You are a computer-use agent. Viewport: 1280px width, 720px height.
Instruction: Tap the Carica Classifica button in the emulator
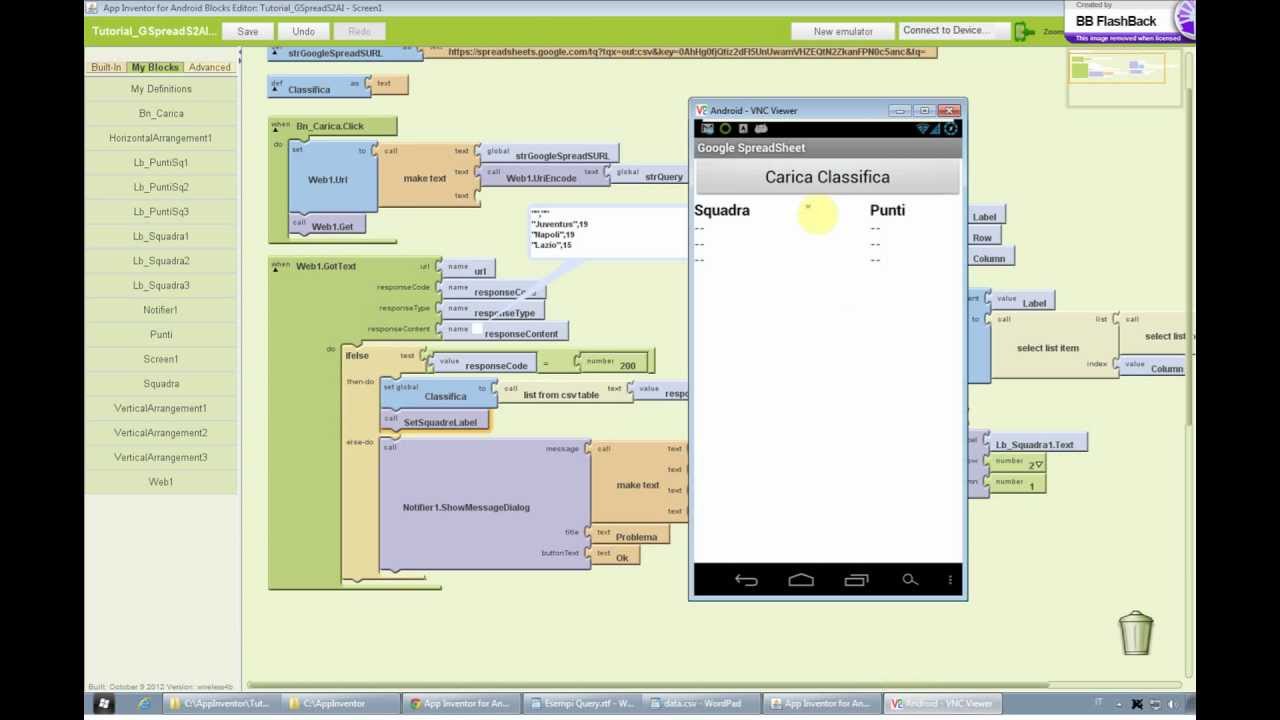point(827,177)
